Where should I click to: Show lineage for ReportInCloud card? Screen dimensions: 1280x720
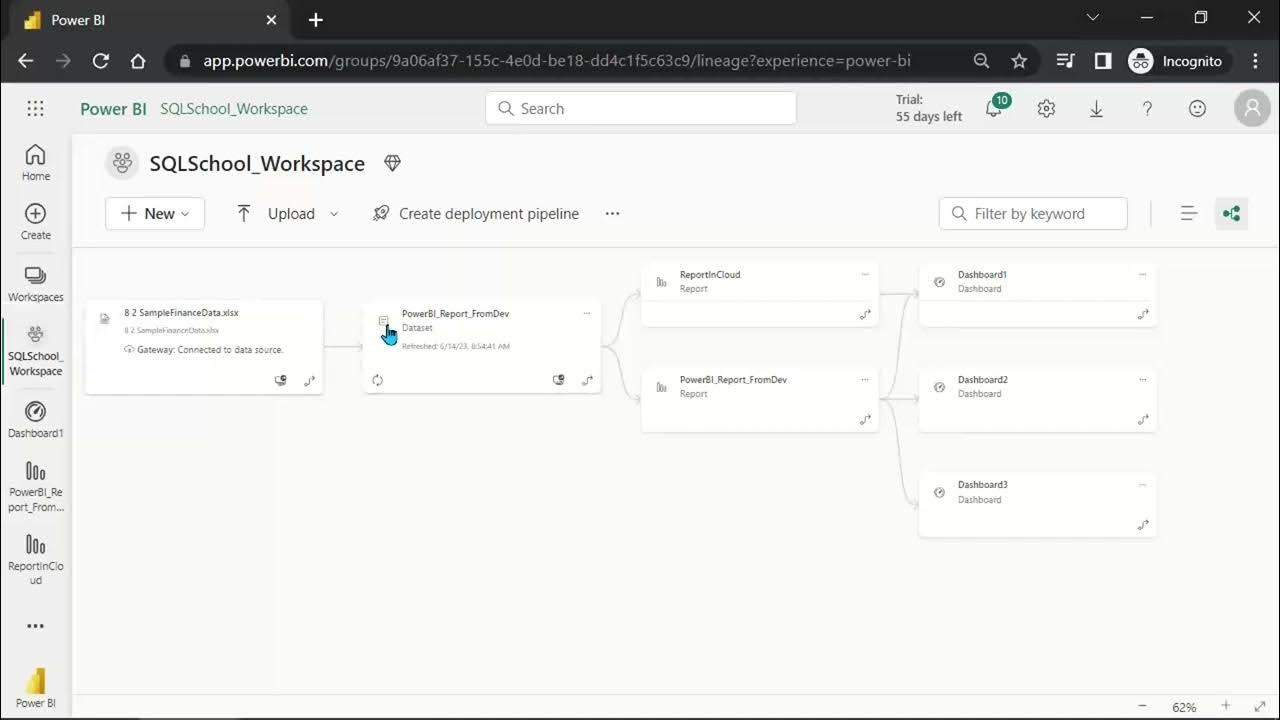pyautogui.click(x=865, y=314)
